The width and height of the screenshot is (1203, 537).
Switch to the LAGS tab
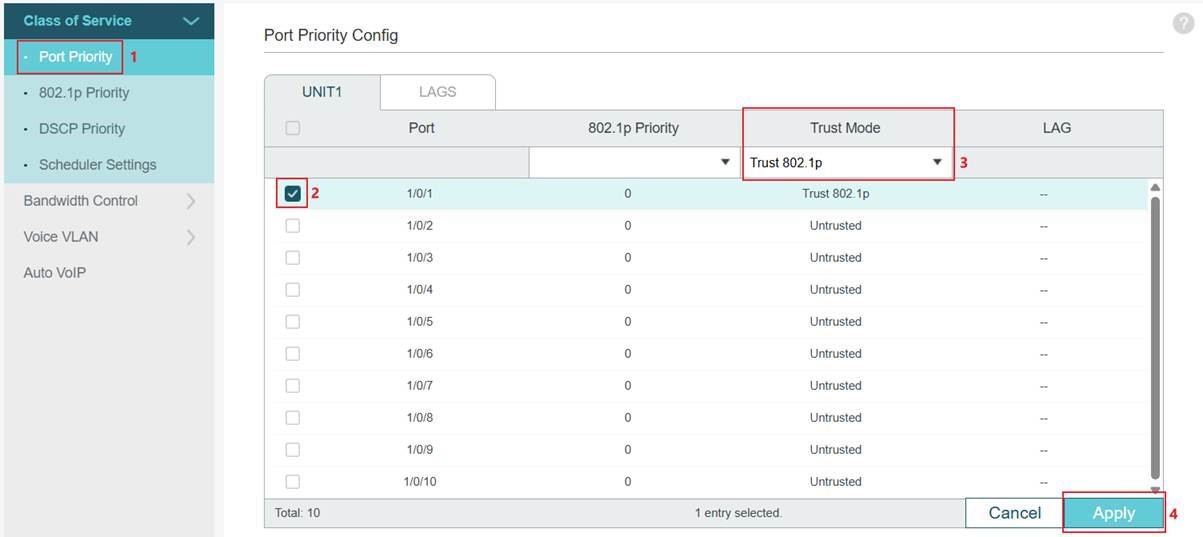[x=437, y=92]
